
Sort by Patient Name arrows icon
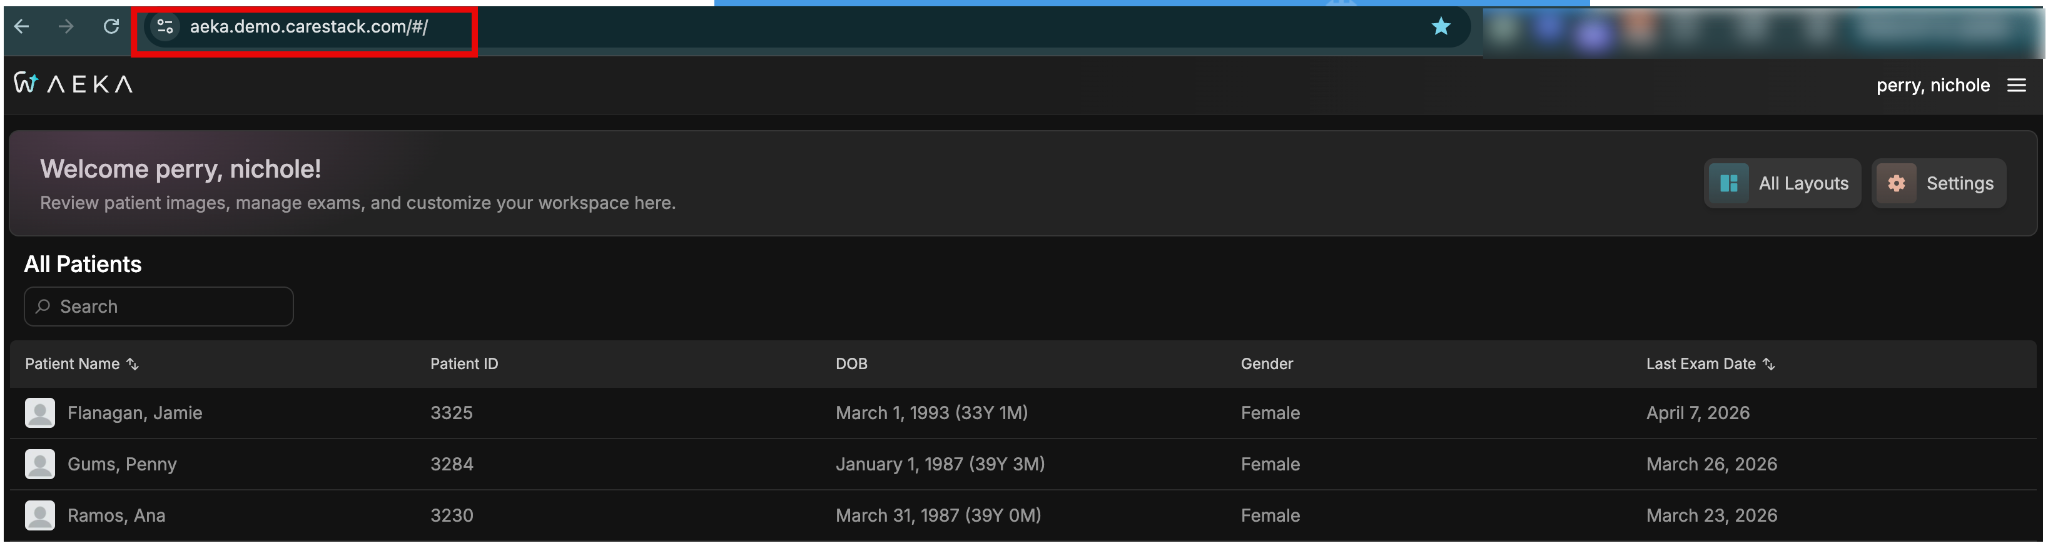(x=132, y=364)
